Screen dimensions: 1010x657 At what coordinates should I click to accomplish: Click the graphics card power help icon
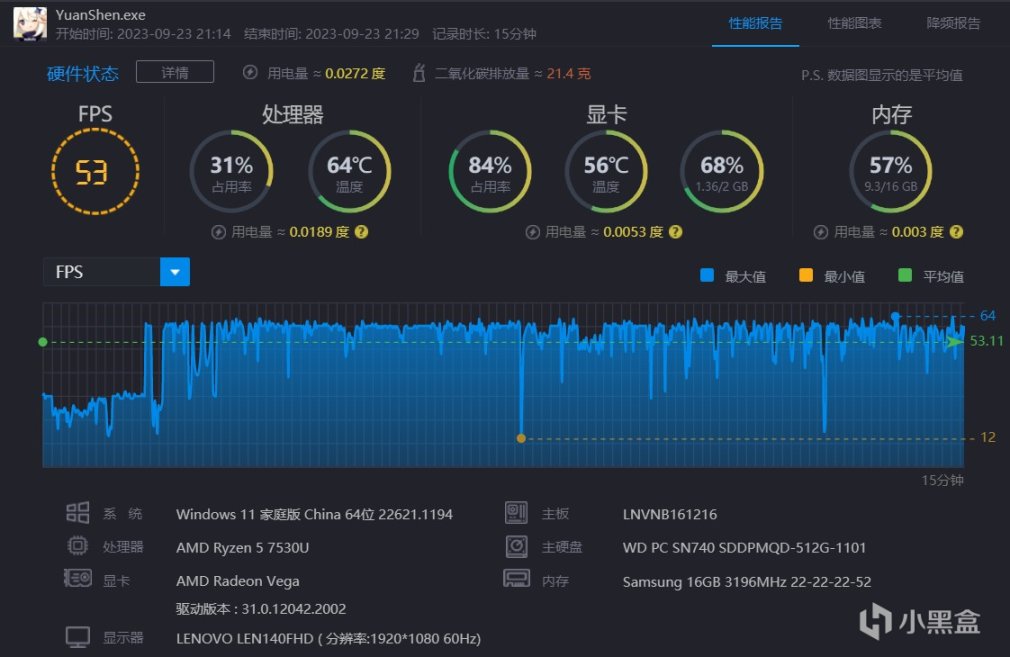pyautogui.click(x=675, y=232)
